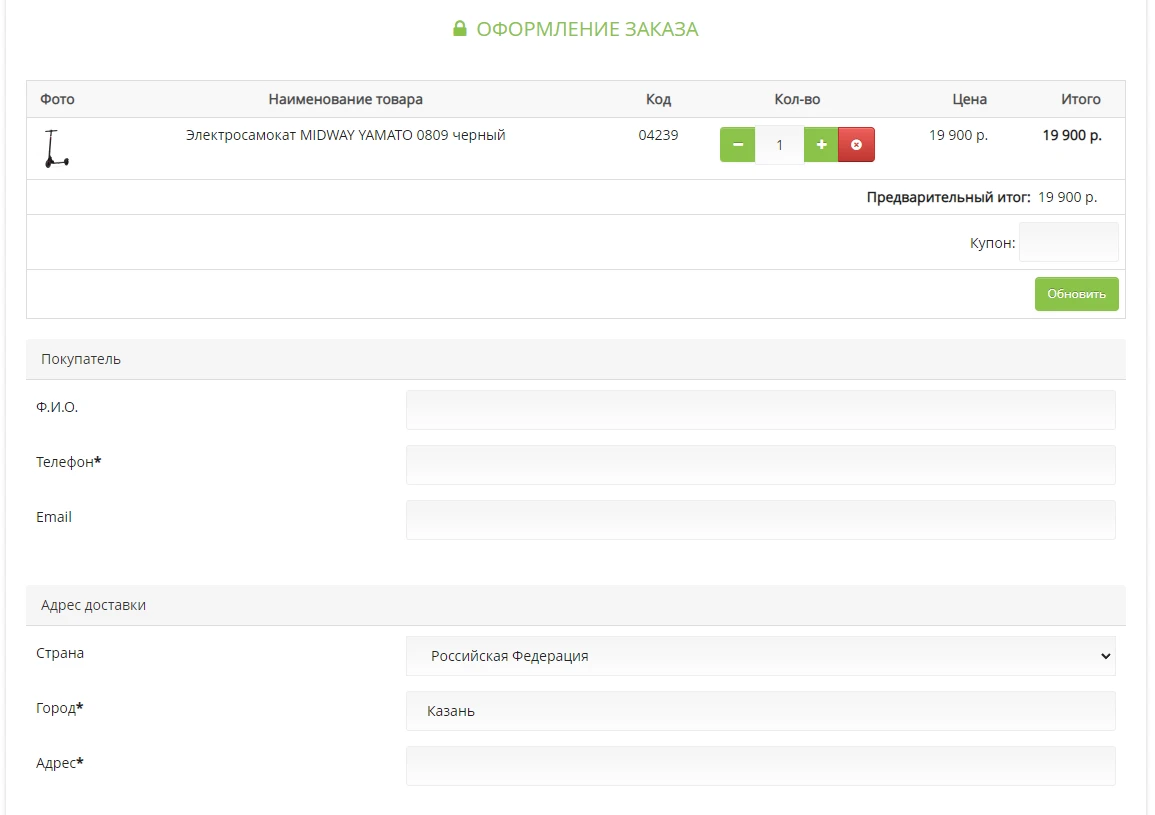
Task: Increase quantity with the plus button
Action: point(821,145)
